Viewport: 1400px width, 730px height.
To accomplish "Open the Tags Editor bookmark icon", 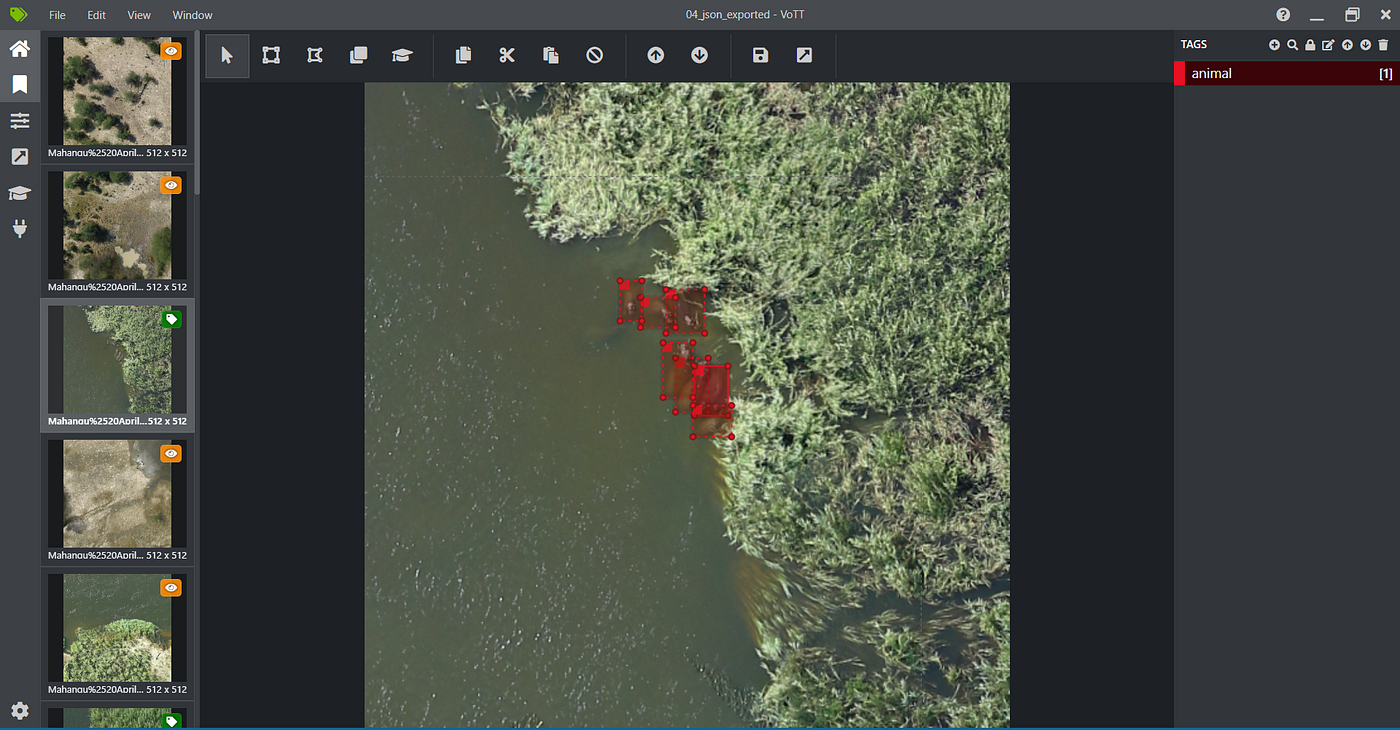I will click(x=20, y=84).
